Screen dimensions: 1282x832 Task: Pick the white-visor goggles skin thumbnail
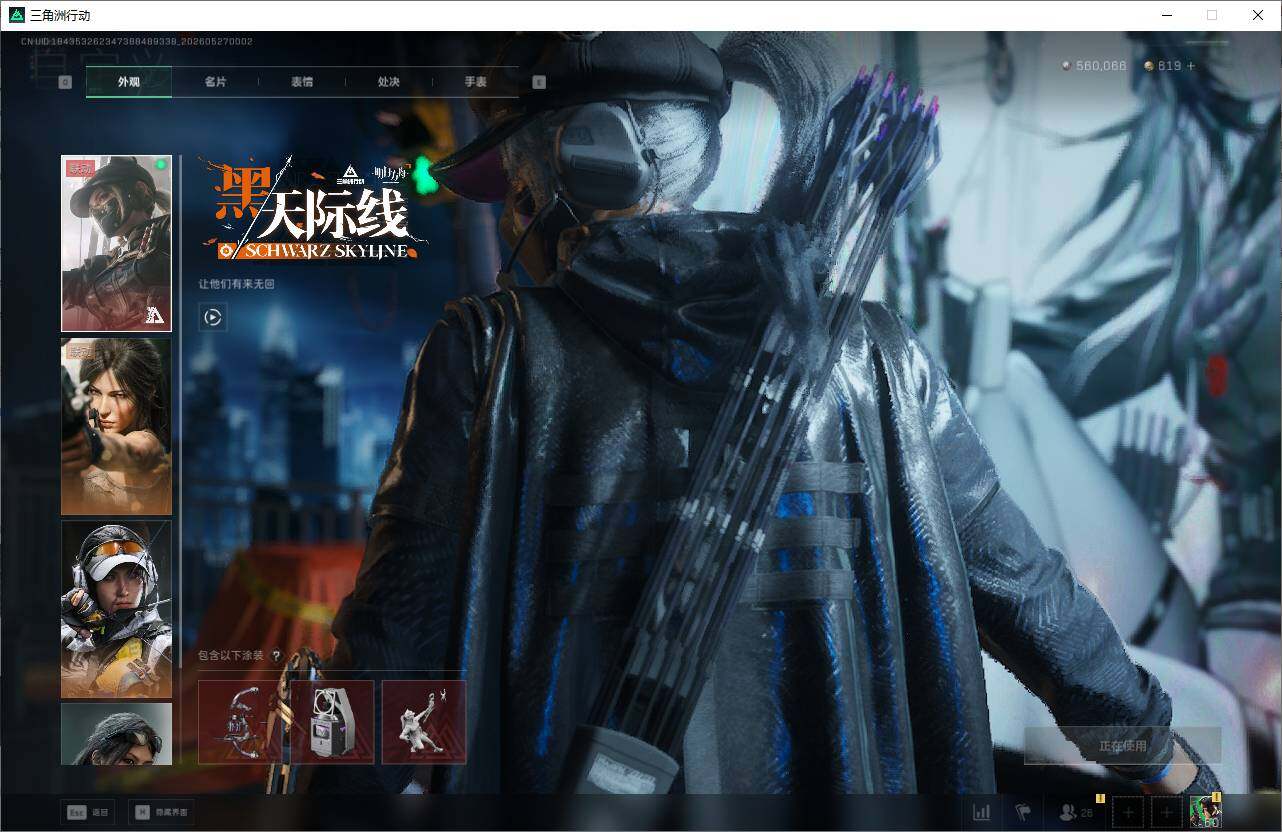(x=116, y=609)
